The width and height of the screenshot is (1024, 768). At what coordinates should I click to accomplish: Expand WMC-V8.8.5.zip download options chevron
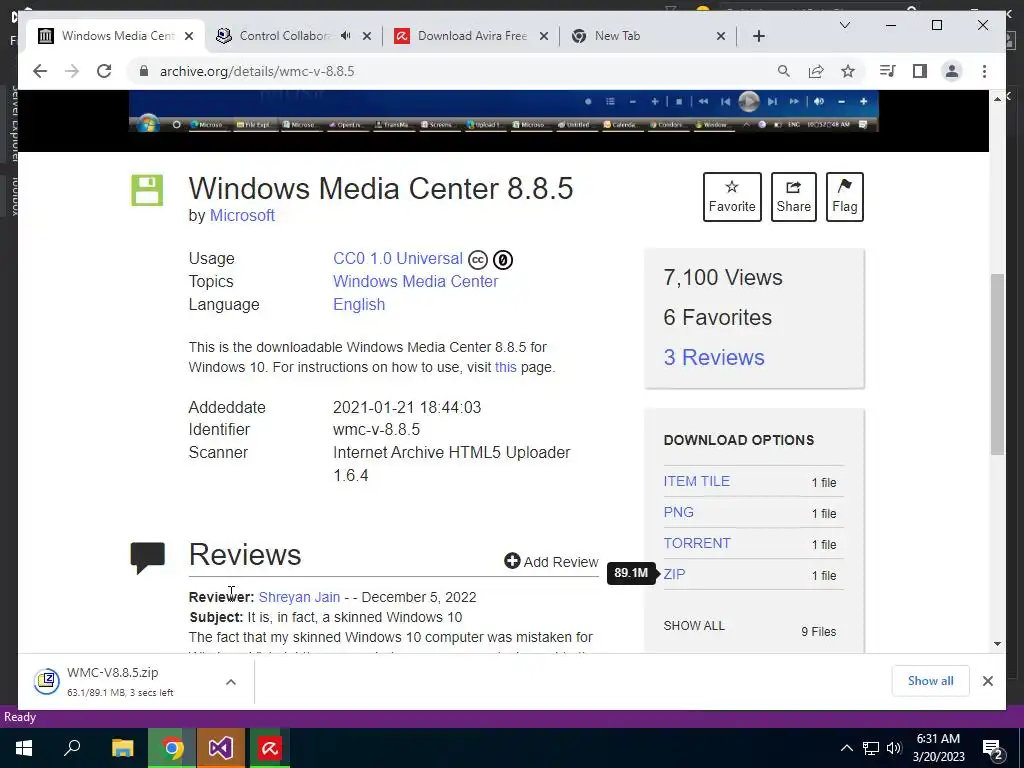click(231, 682)
